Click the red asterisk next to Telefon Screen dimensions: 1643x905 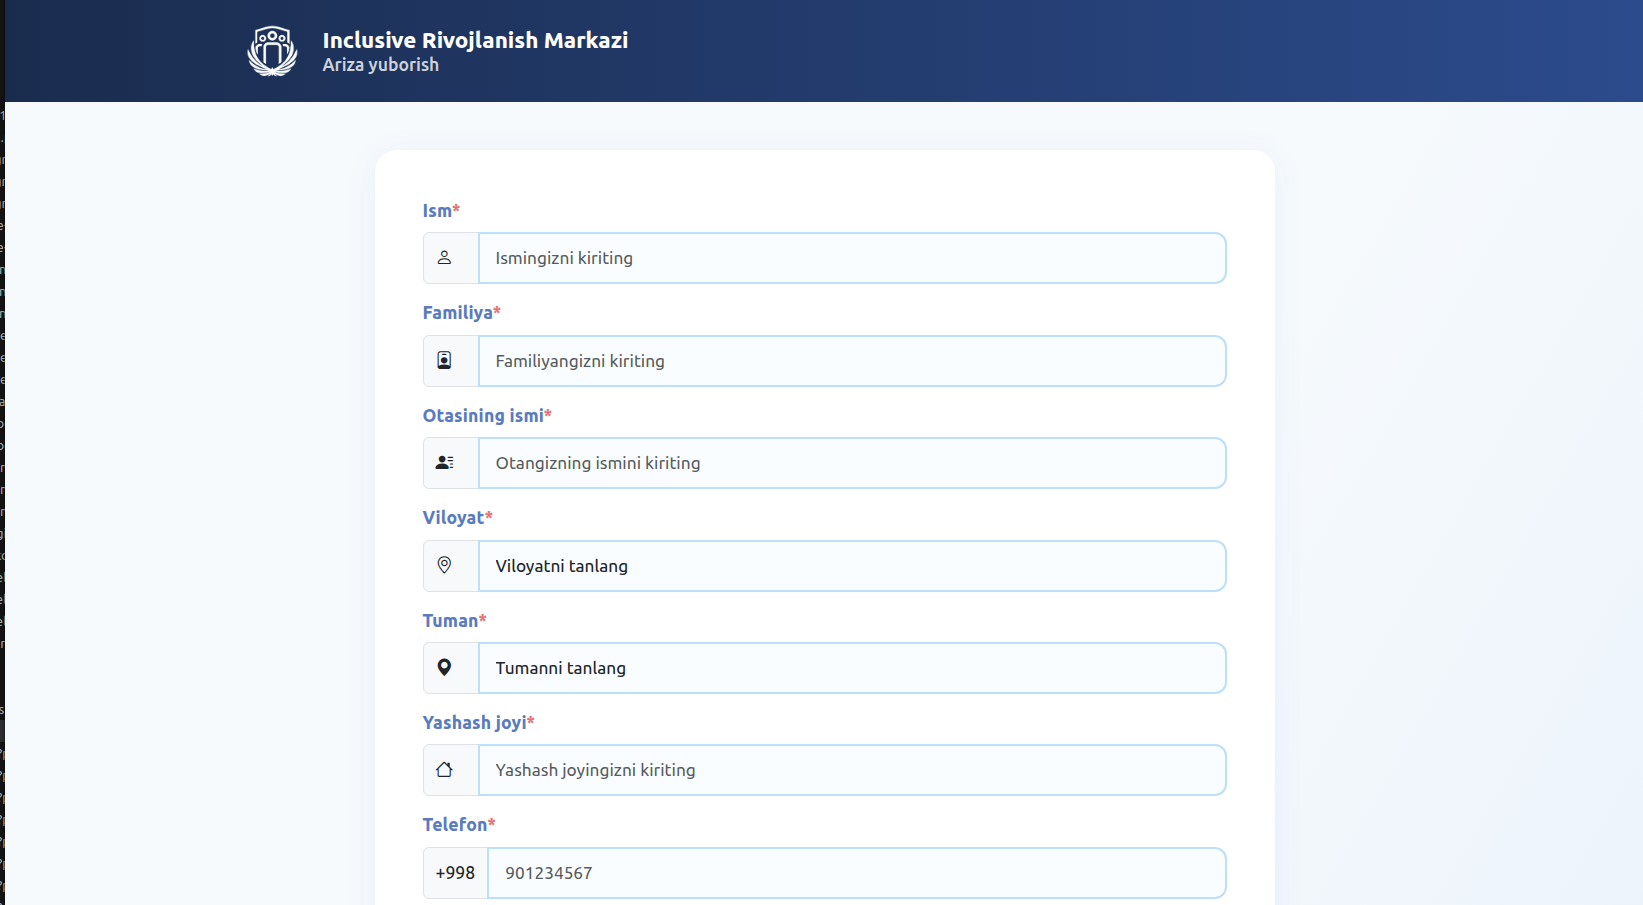[x=493, y=823]
